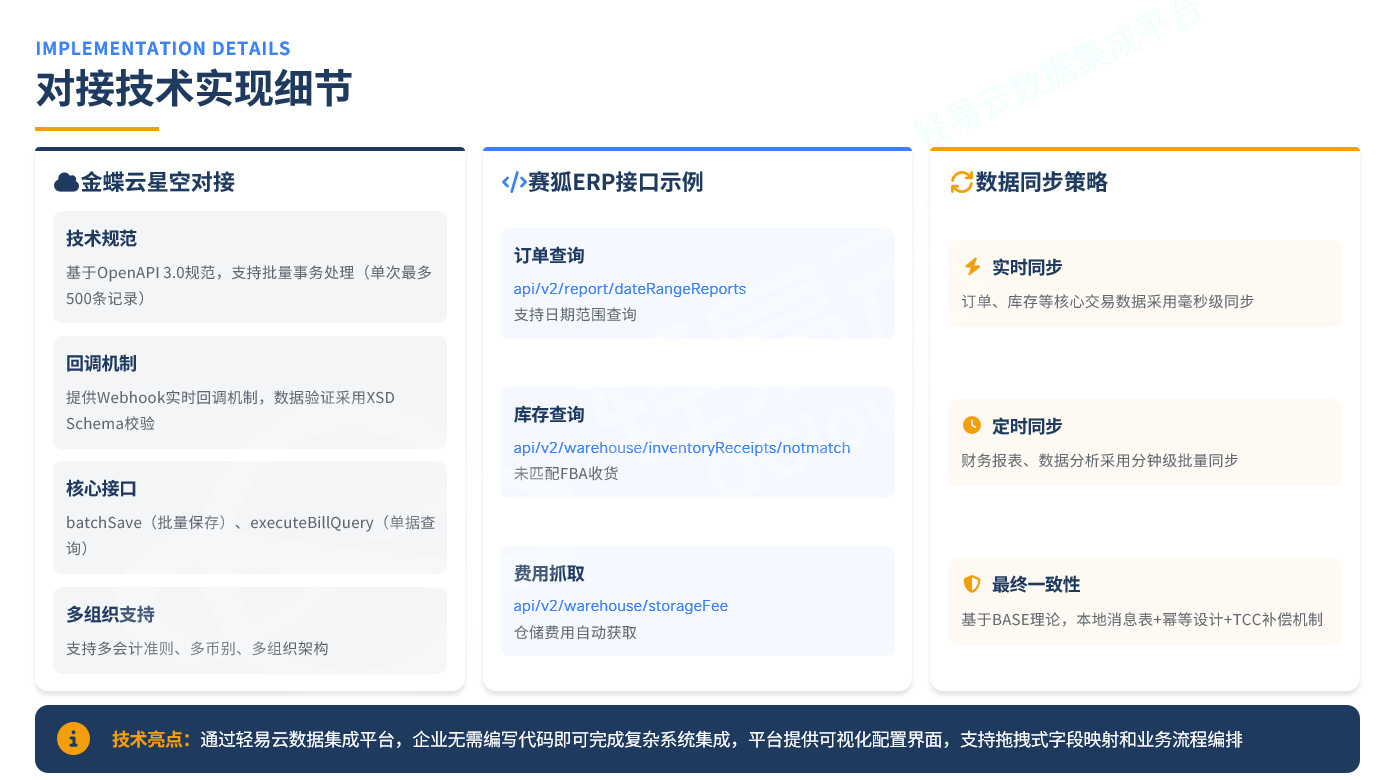
Task: Open the api/v2/report/dateRangeReports link
Action: 630,289
